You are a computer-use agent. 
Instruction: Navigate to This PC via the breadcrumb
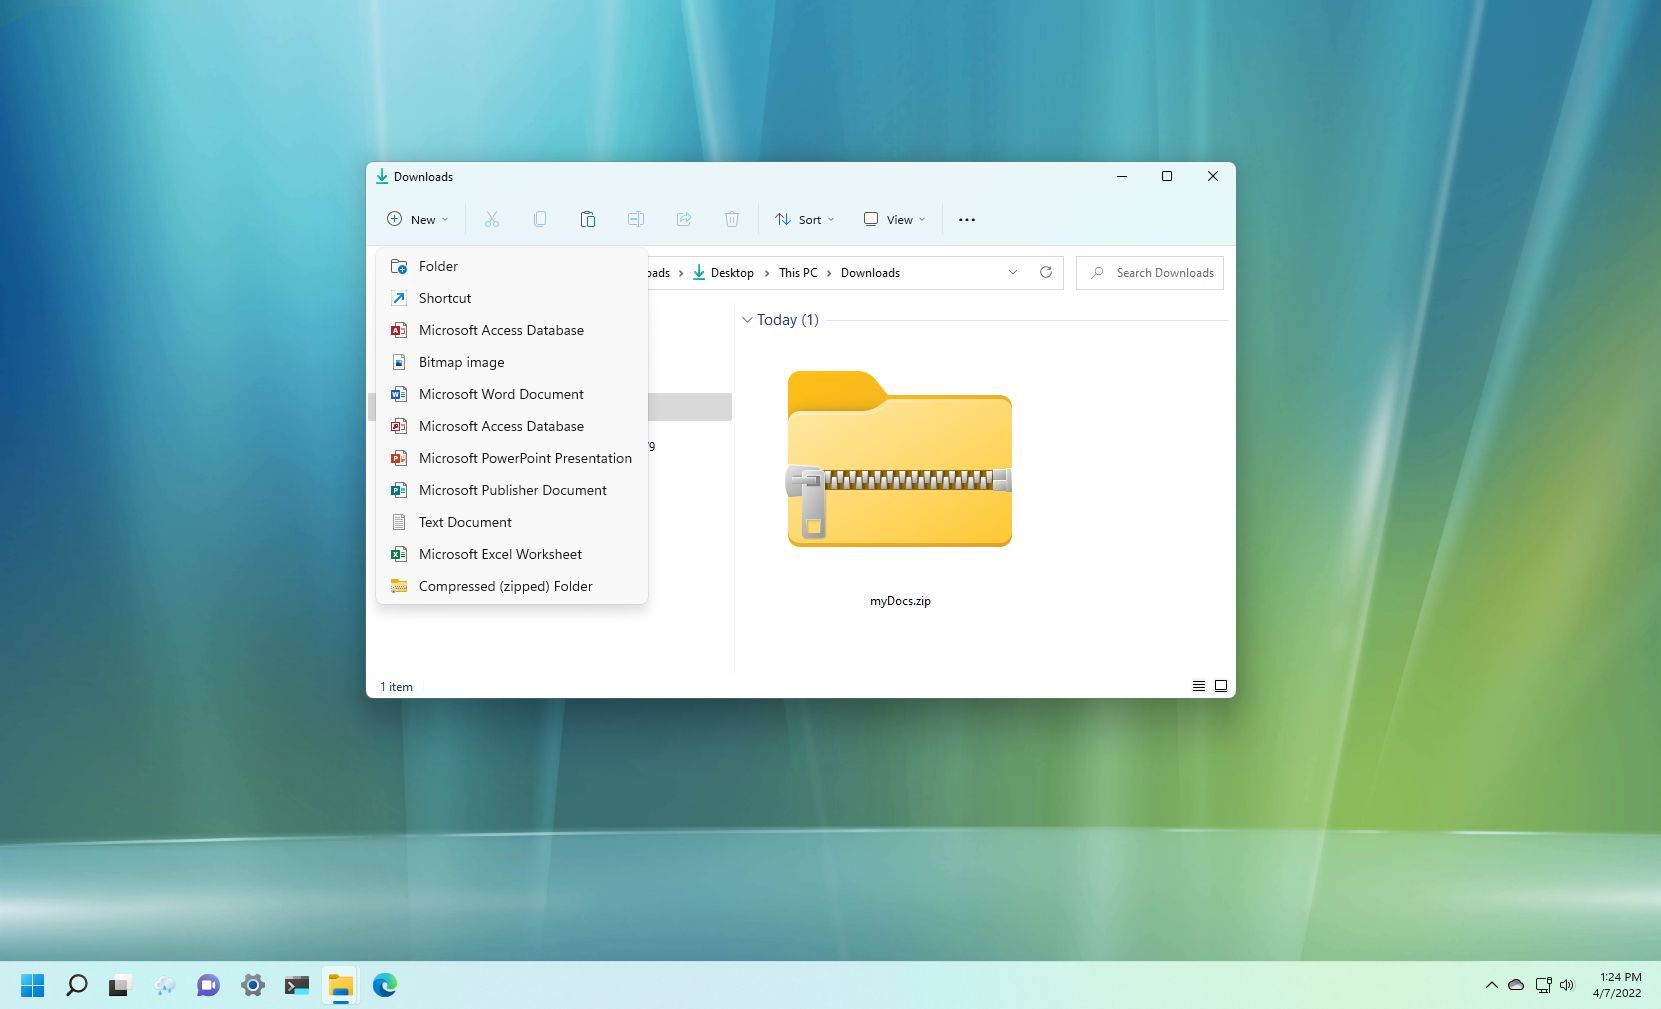click(798, 272)
